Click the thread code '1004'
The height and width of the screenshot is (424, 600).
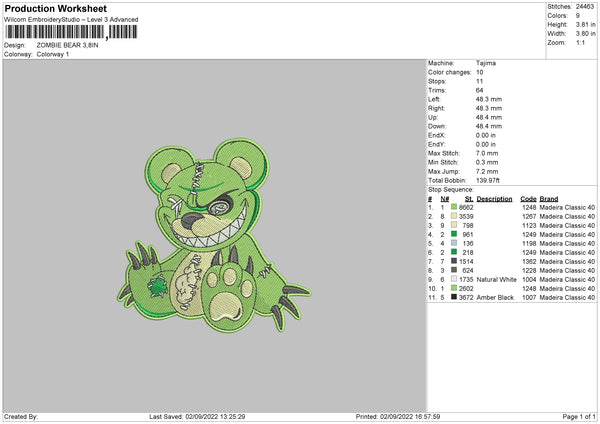[530, 279]
